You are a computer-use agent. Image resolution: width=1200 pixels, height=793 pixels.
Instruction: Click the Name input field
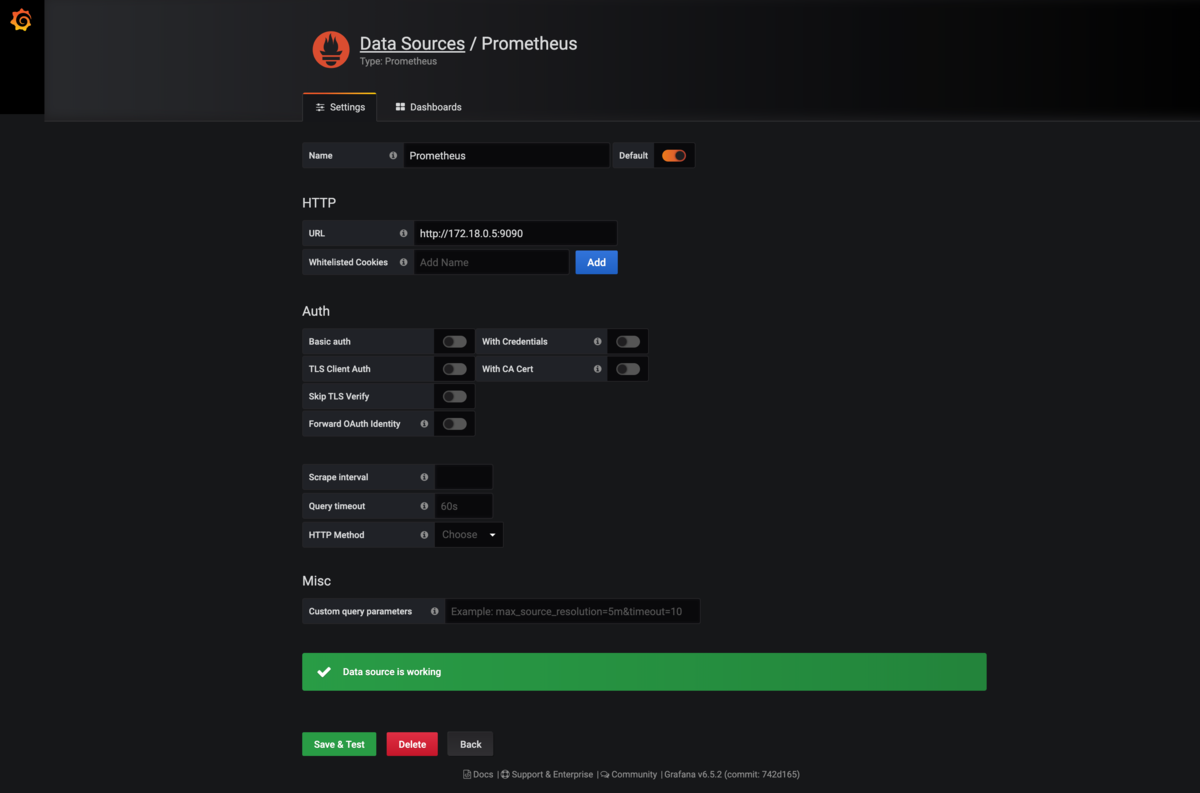coord(506,156)
